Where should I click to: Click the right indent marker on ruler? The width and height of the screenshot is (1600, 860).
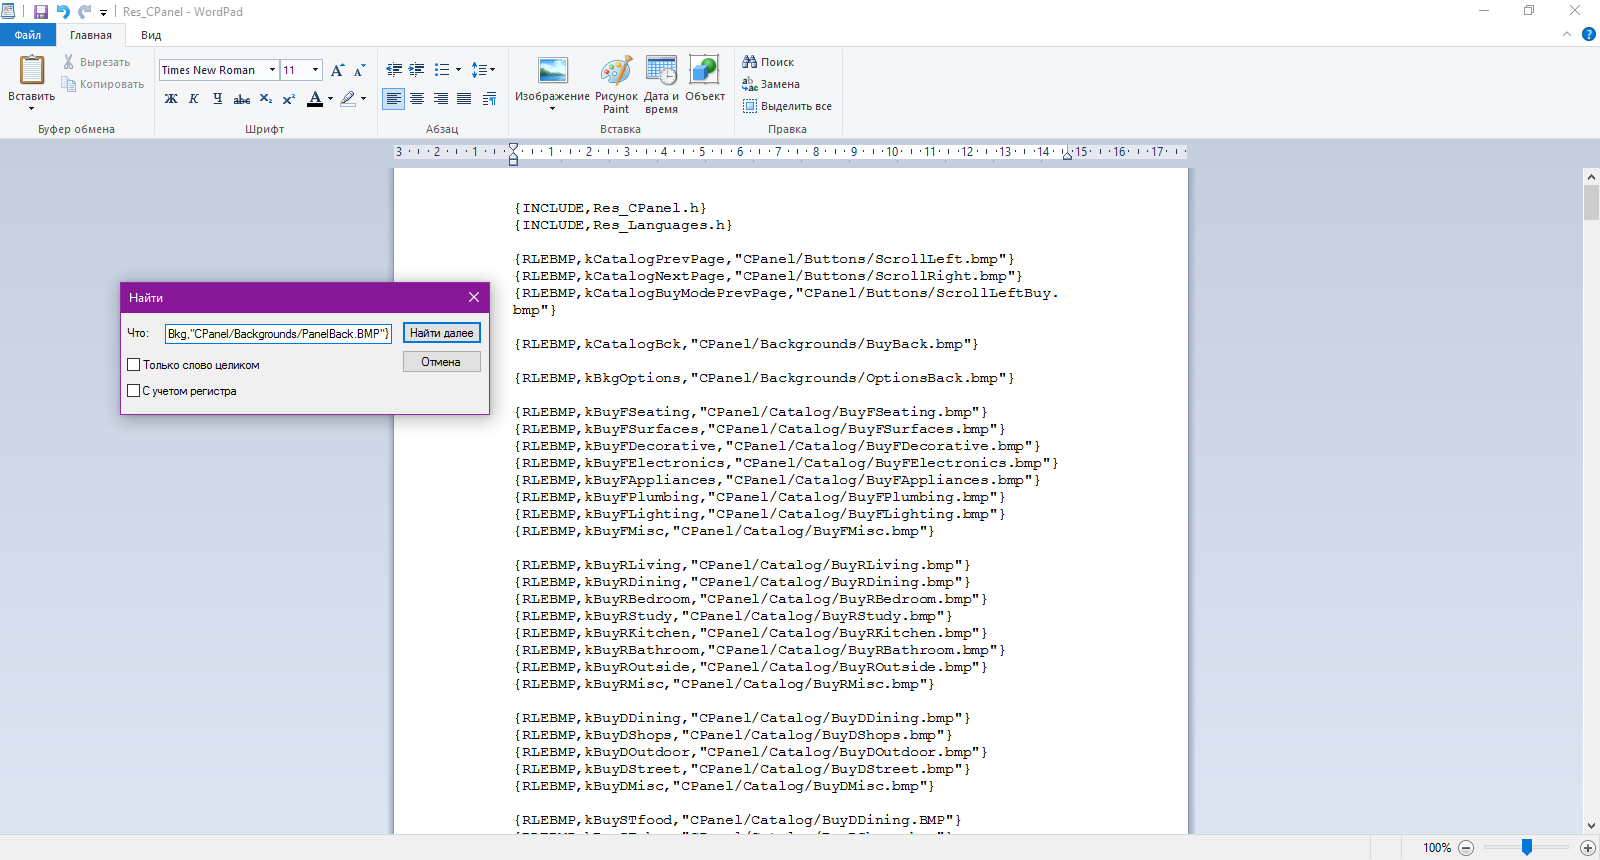(1067, 155)
